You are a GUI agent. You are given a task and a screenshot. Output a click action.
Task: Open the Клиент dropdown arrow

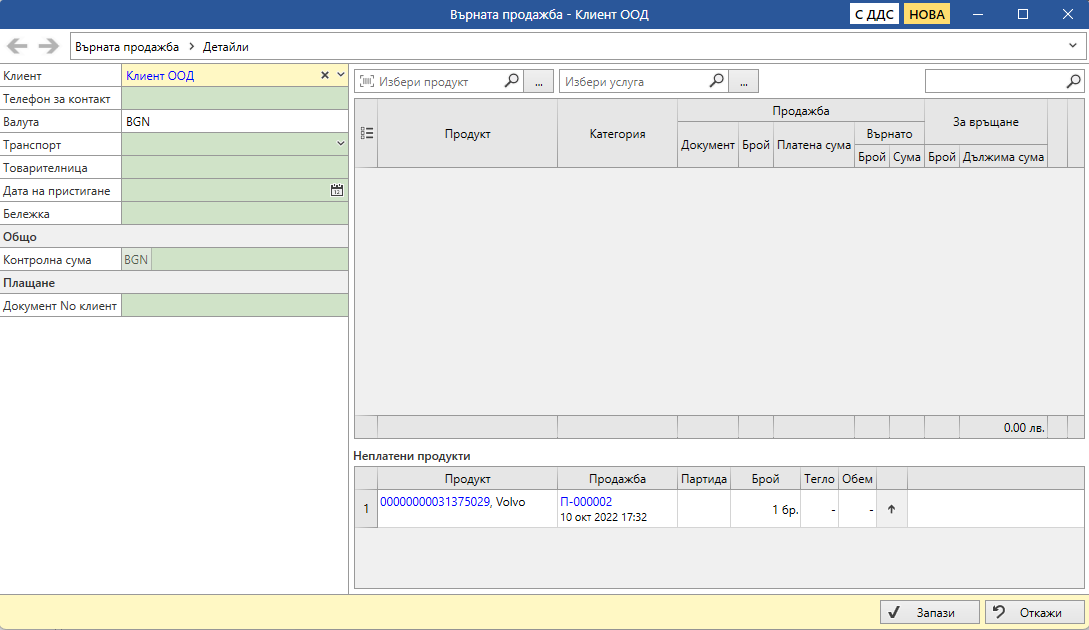click(340, 75)
